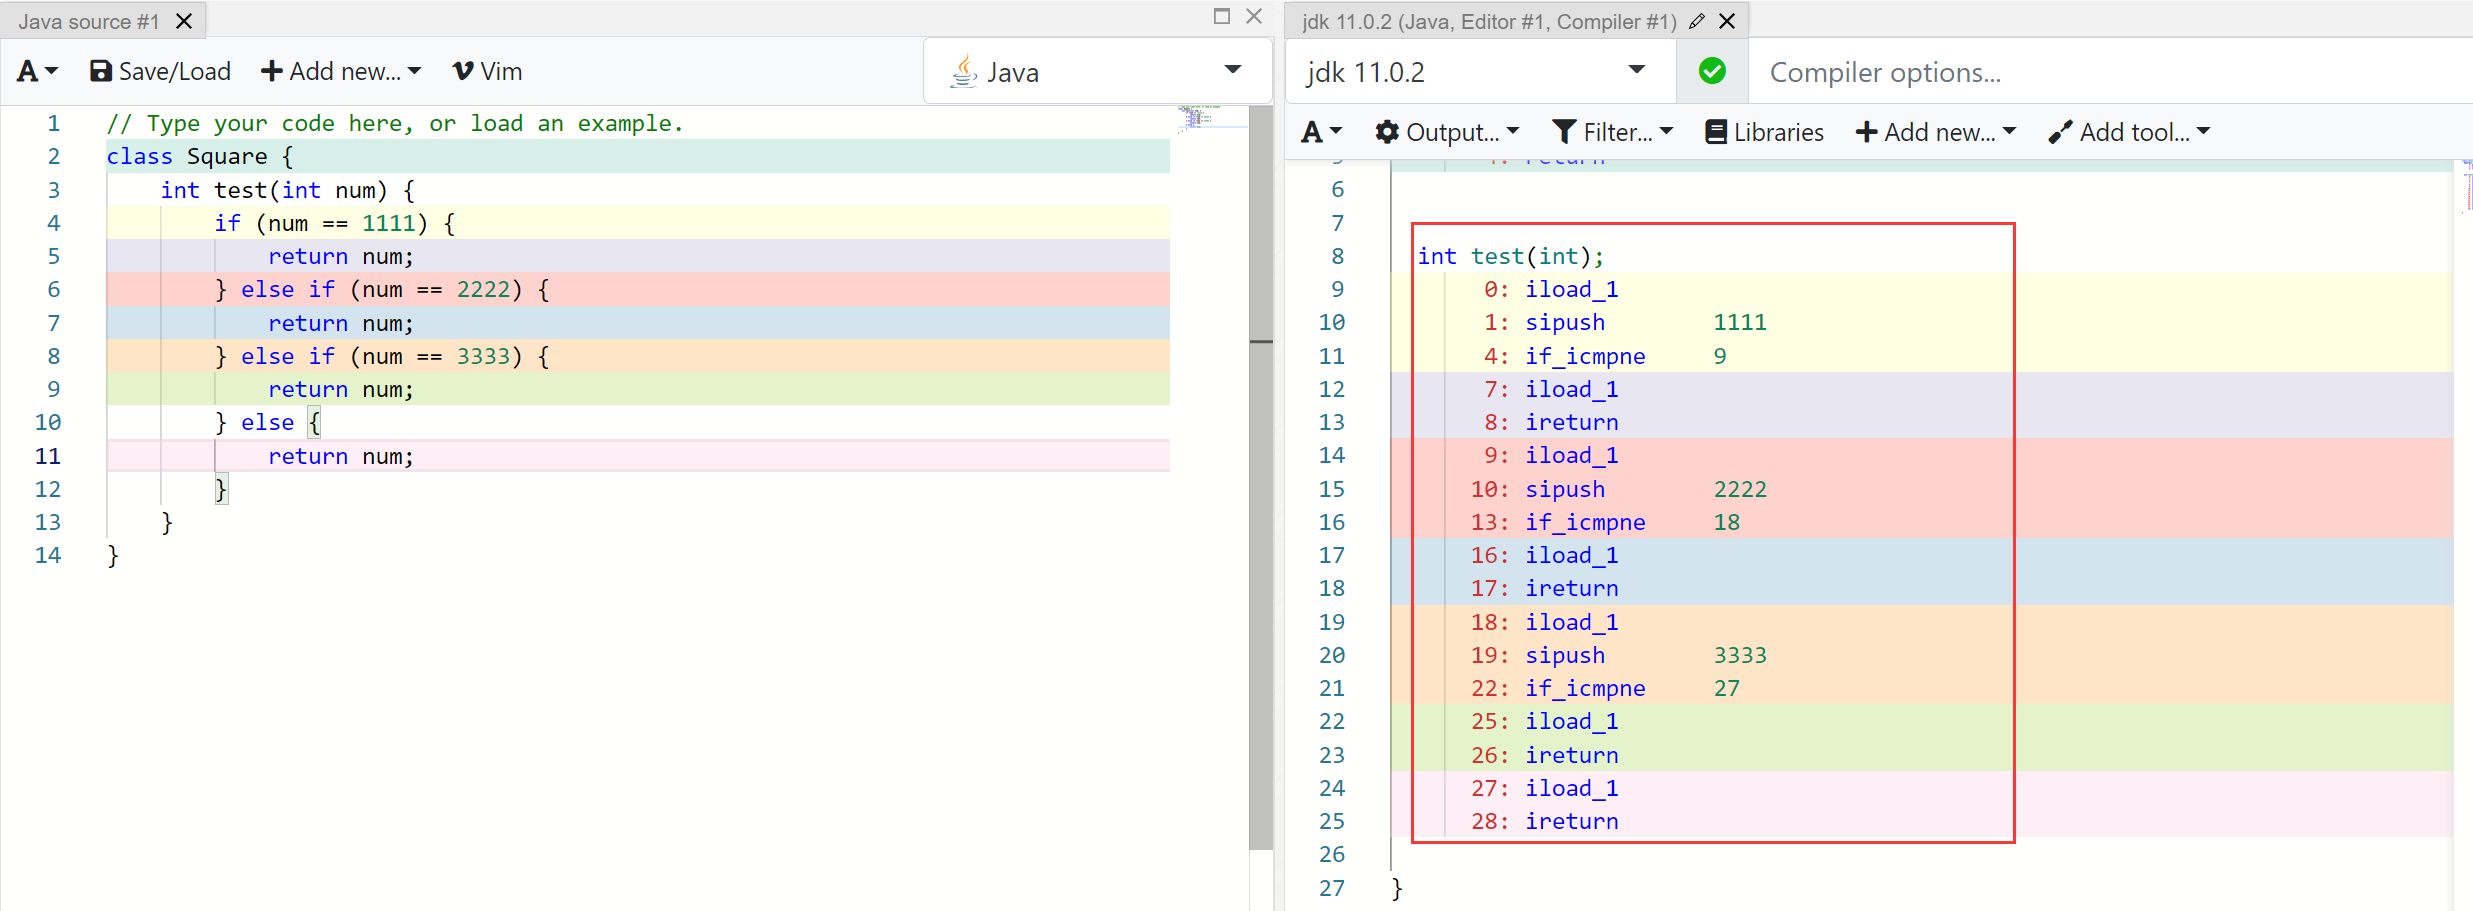Image resolution: width=2473 pixels, height=911 pixels.
Task: Click output line number 27
Action: point(1332,888)
